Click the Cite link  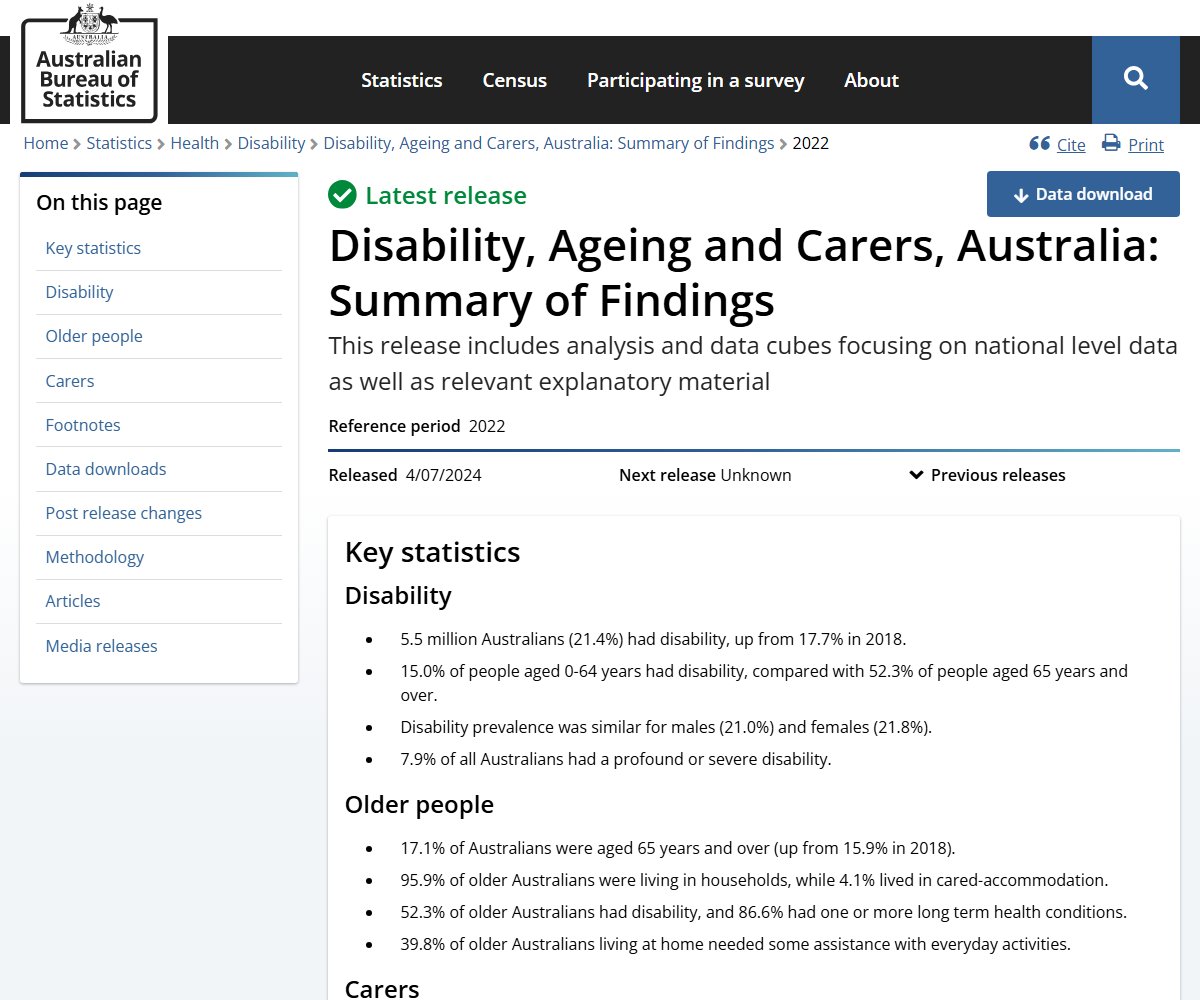click(x=1071, y=145)
